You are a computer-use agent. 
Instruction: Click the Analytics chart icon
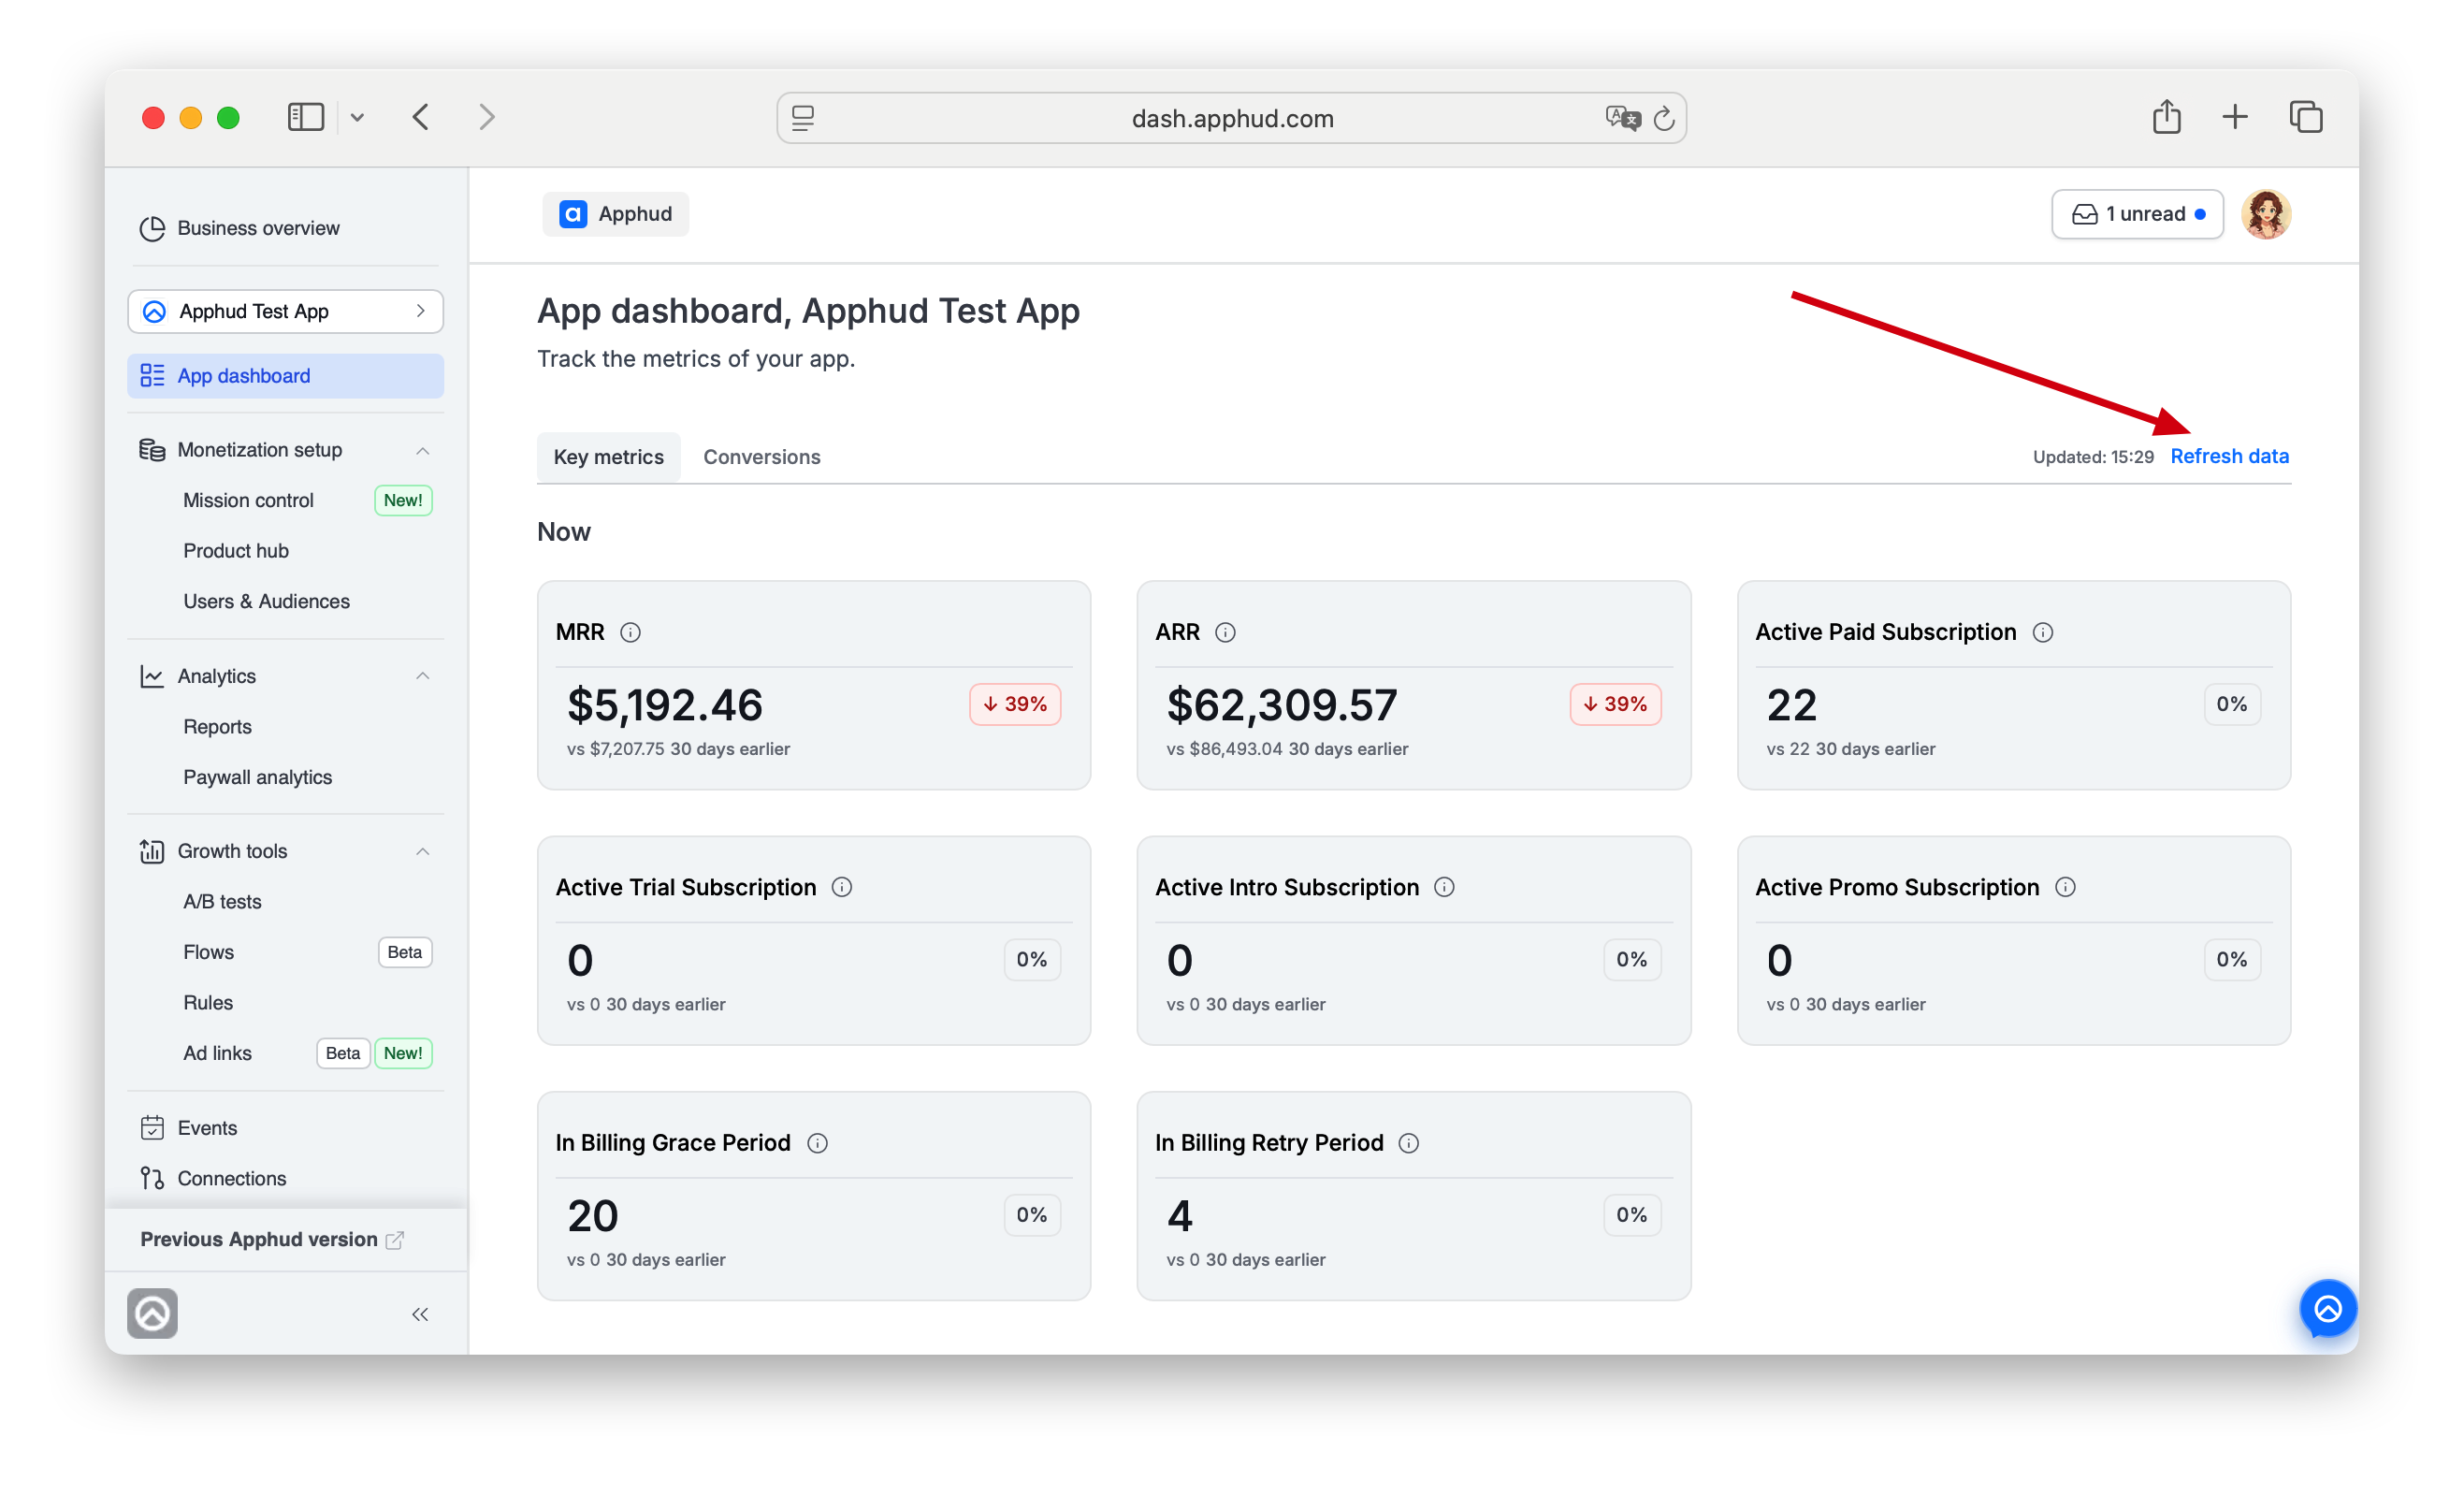tap(152, 676)
